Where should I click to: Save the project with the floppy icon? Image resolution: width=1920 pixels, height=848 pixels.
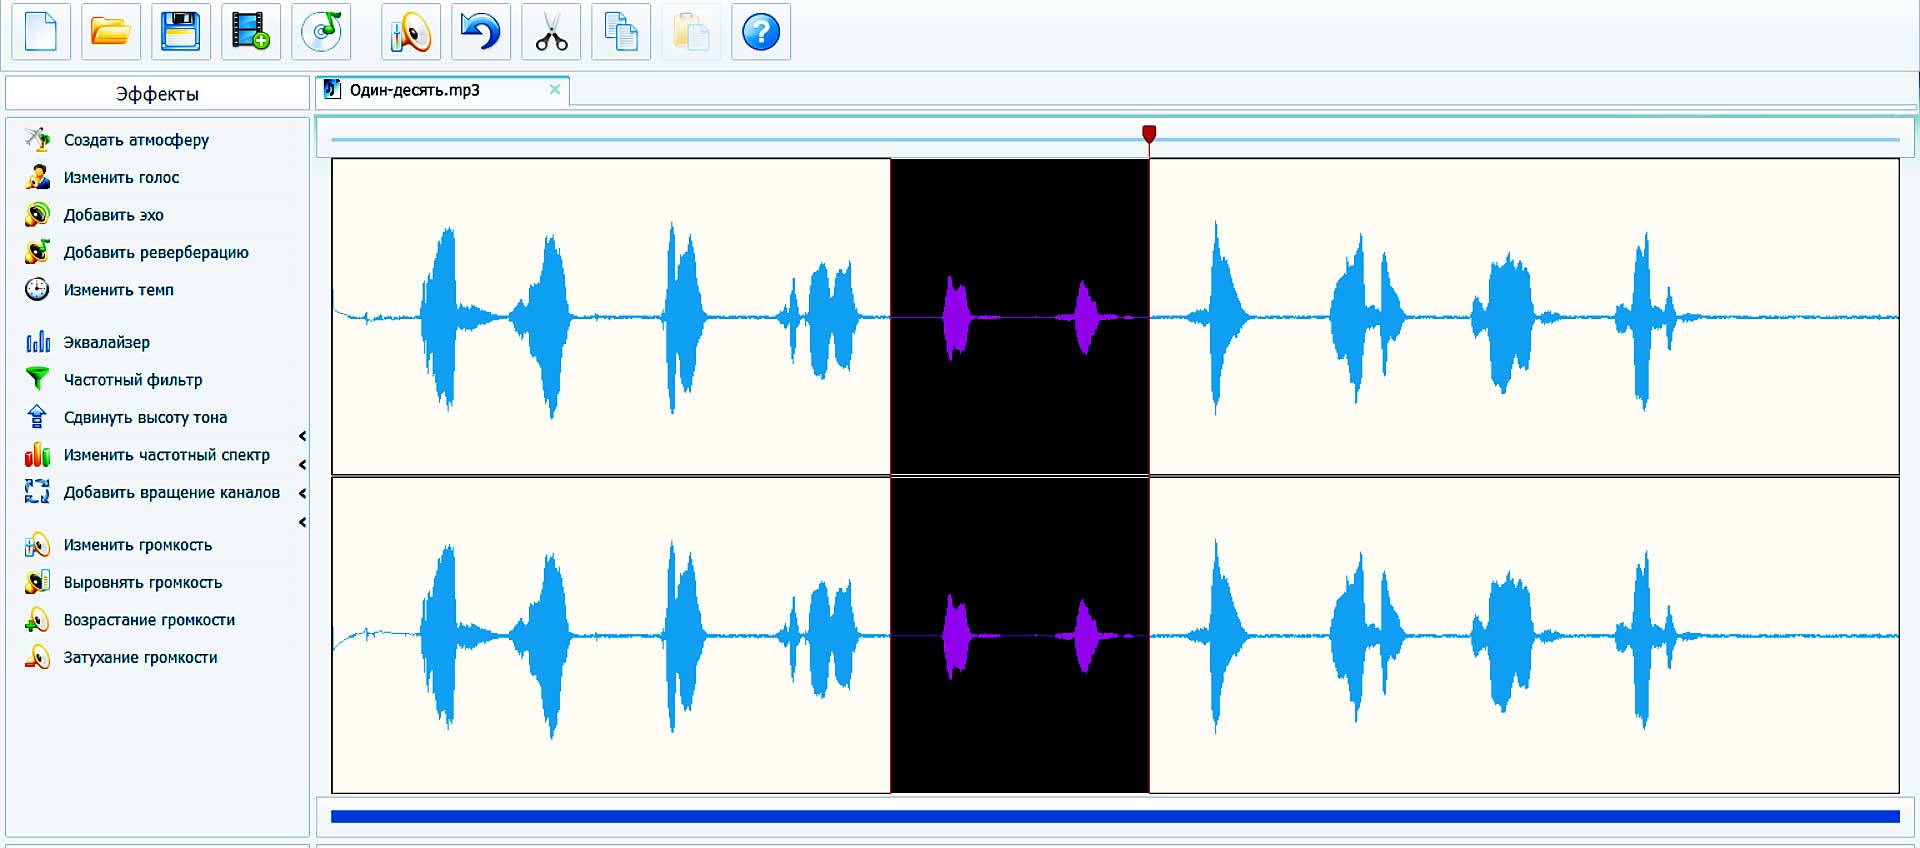pos(181,32)
